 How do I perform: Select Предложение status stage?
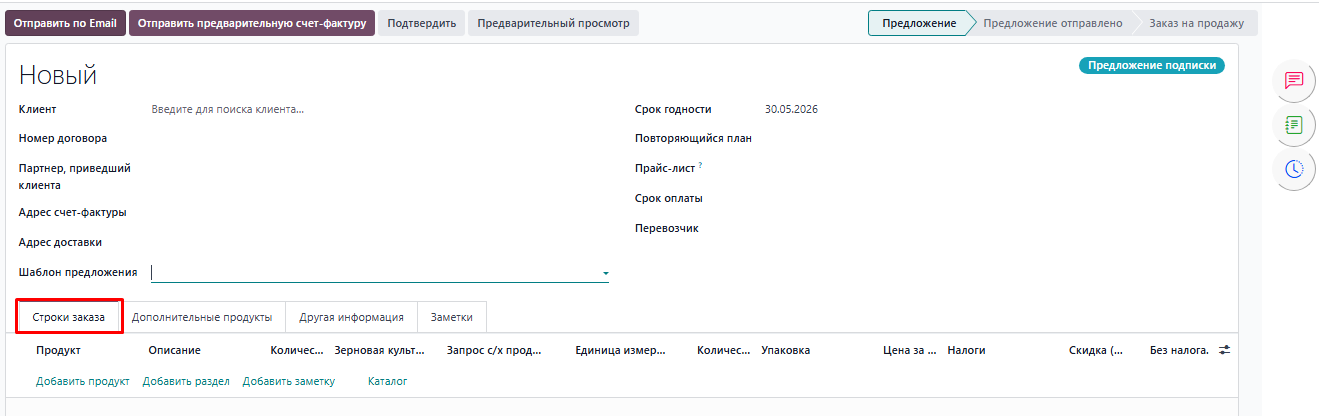coord(919,23)
